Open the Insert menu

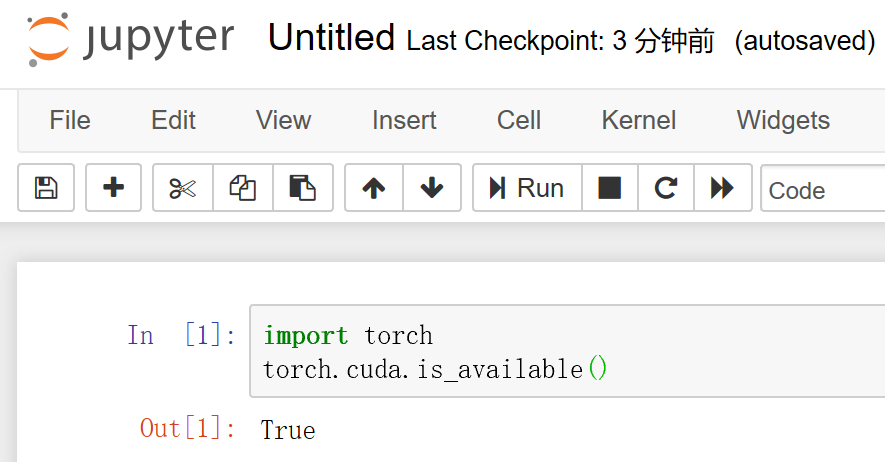click(x=404, y=120)
